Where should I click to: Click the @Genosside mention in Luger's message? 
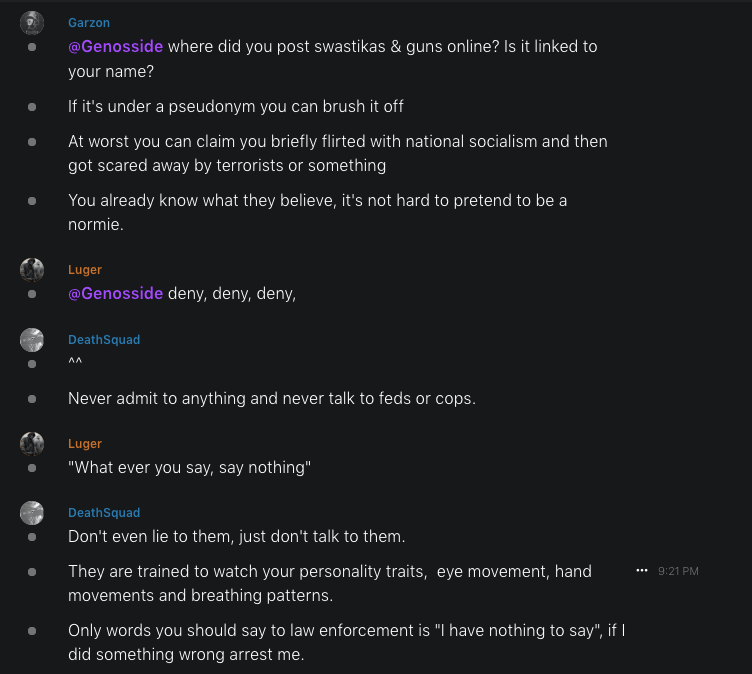coord(115,293)
